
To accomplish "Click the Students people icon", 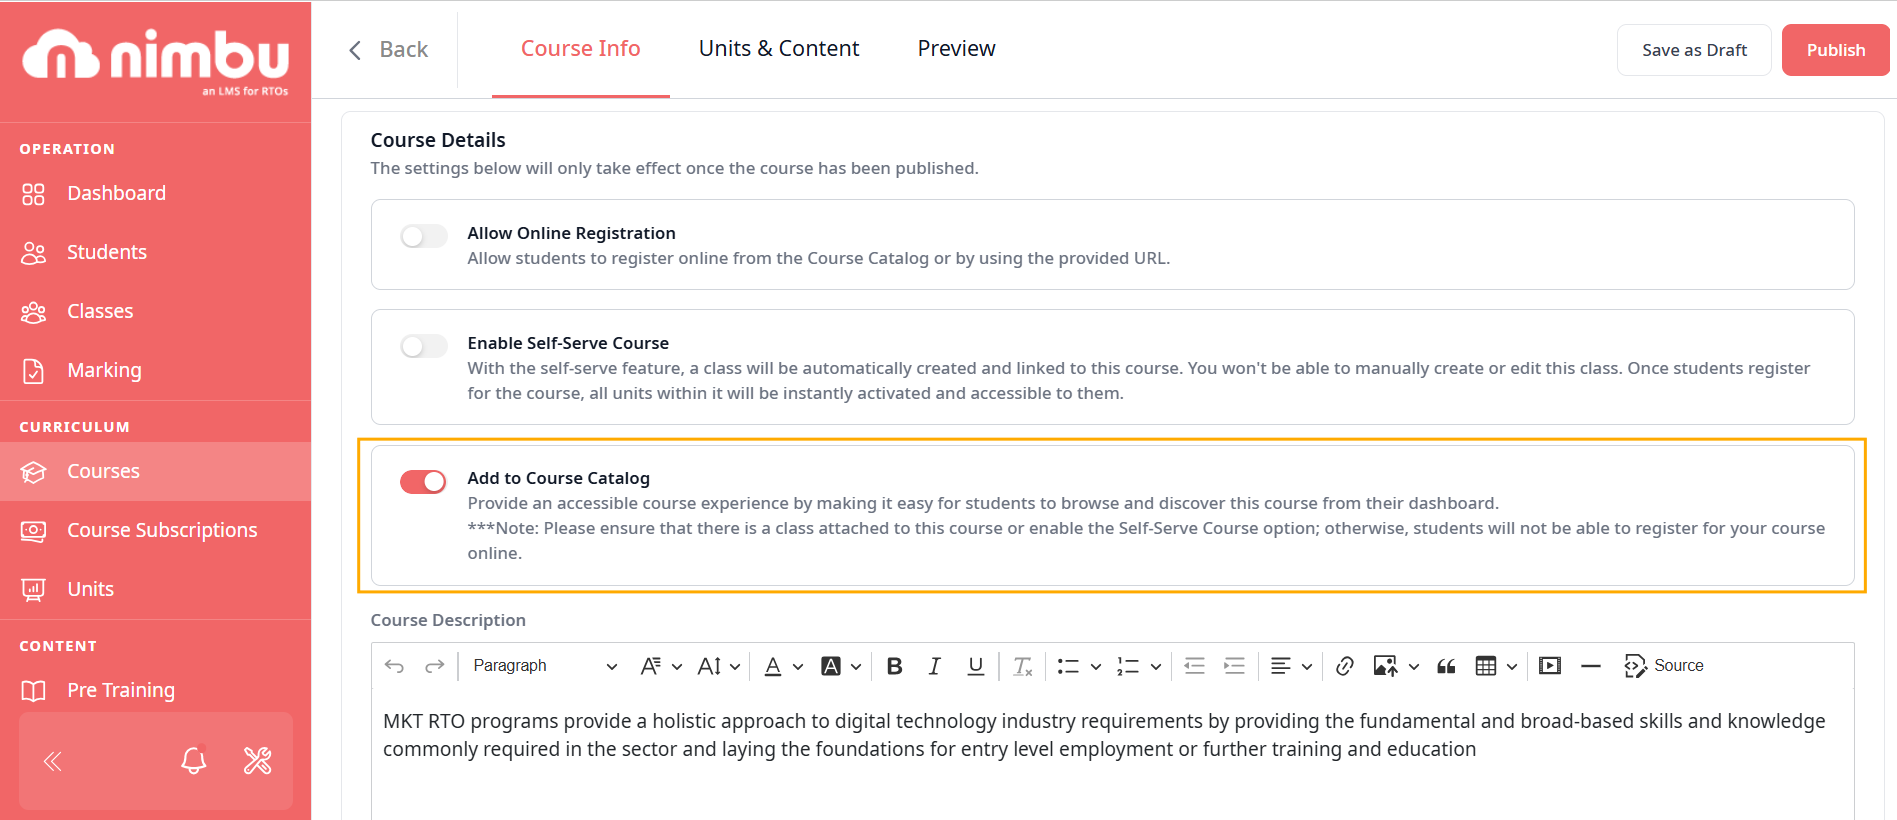I will (x=33, y=253).
